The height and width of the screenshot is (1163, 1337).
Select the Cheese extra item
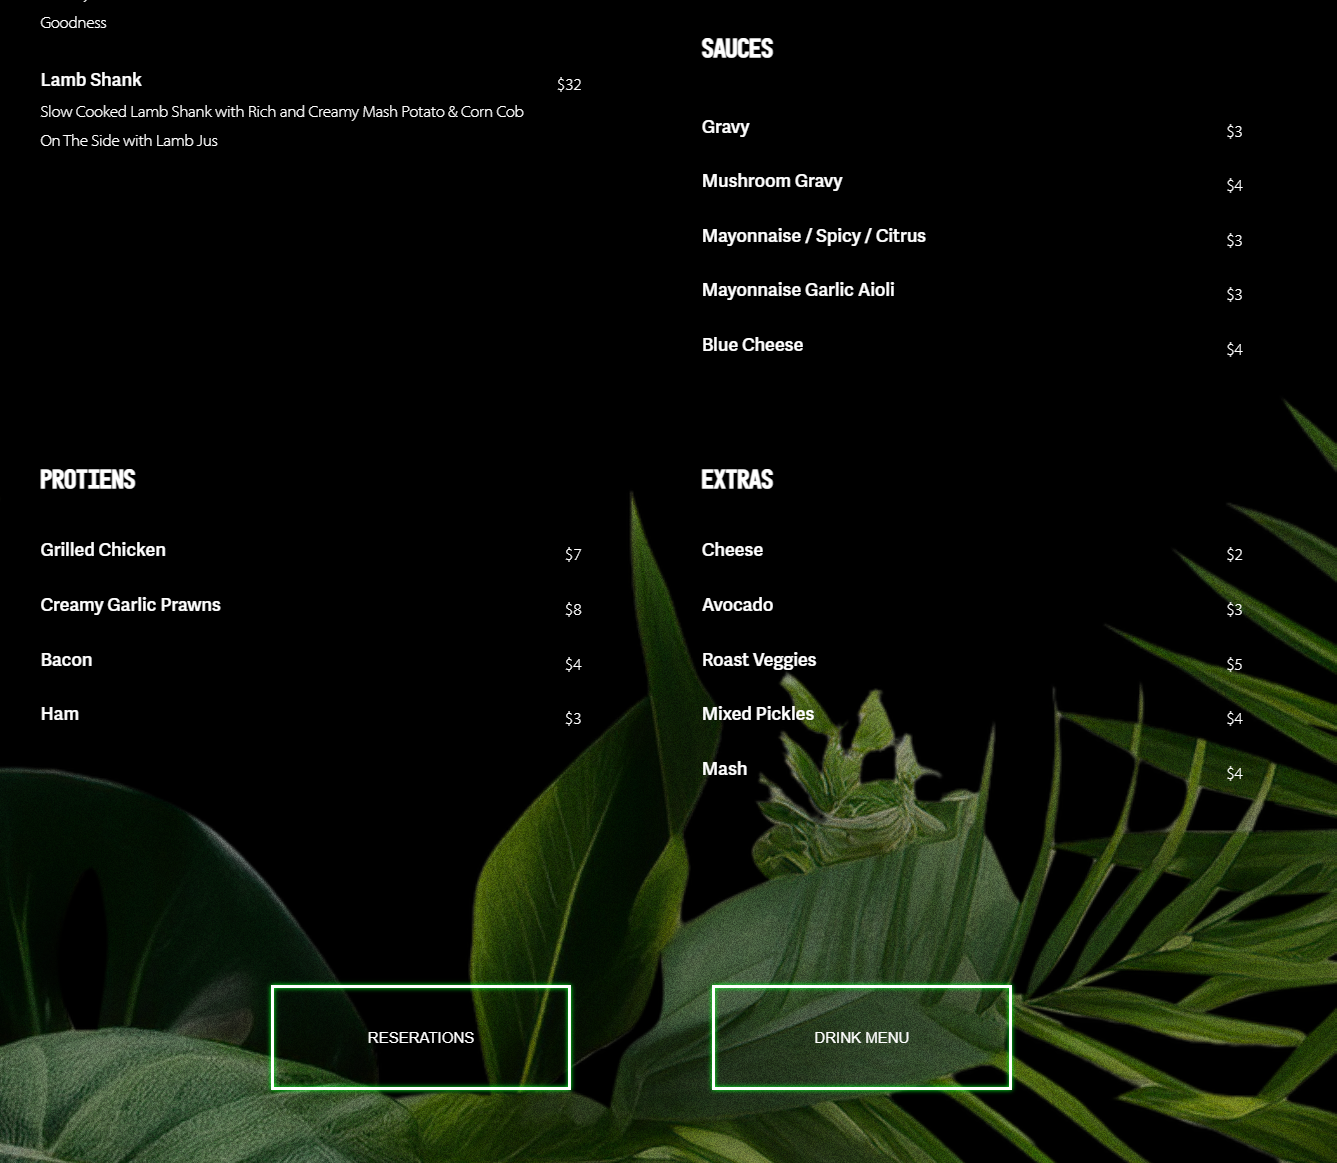(x=732, y=550)
